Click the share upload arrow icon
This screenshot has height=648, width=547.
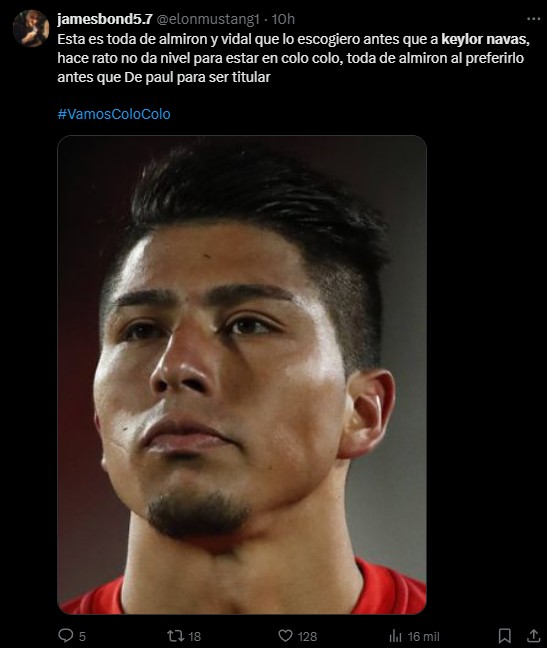click(x=533, y=636)
